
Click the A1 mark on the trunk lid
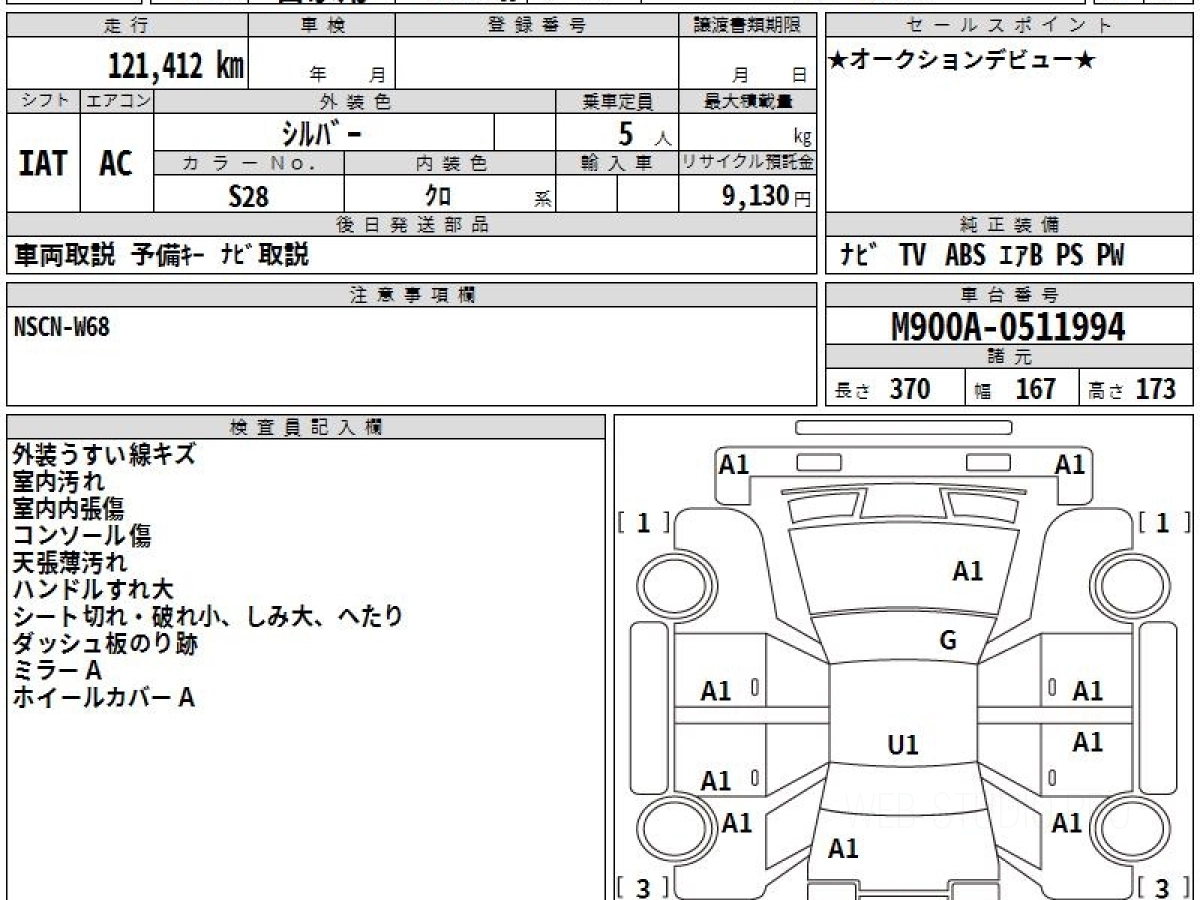pyautogui.click(x=843, y=849)
